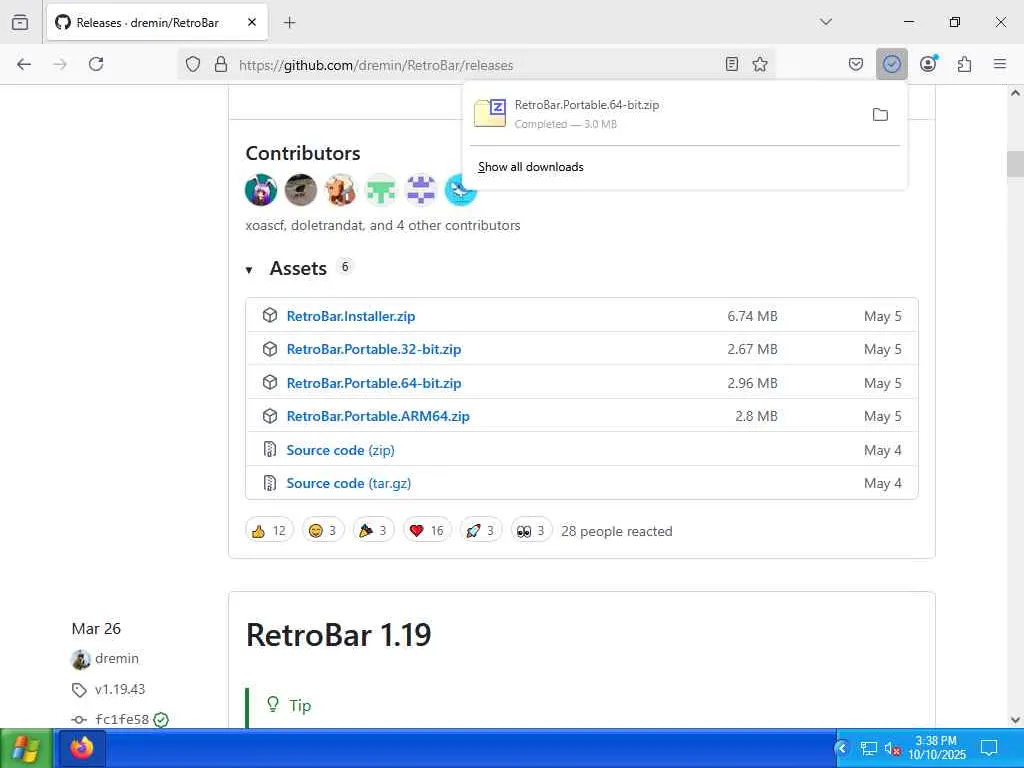Open RetroBar 1.19 release heading

(x=338, y=635)
